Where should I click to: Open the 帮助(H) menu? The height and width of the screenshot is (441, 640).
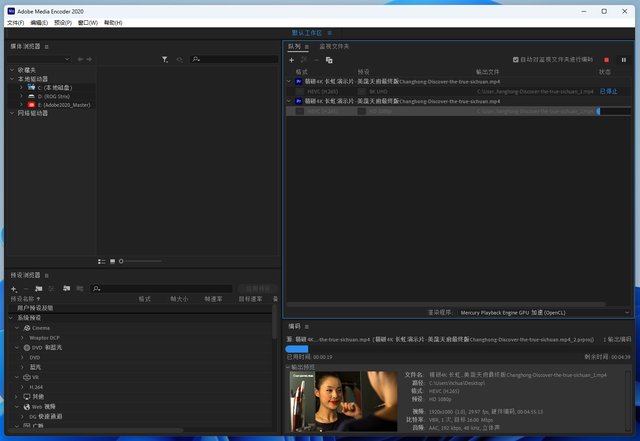tap(113, 23)
